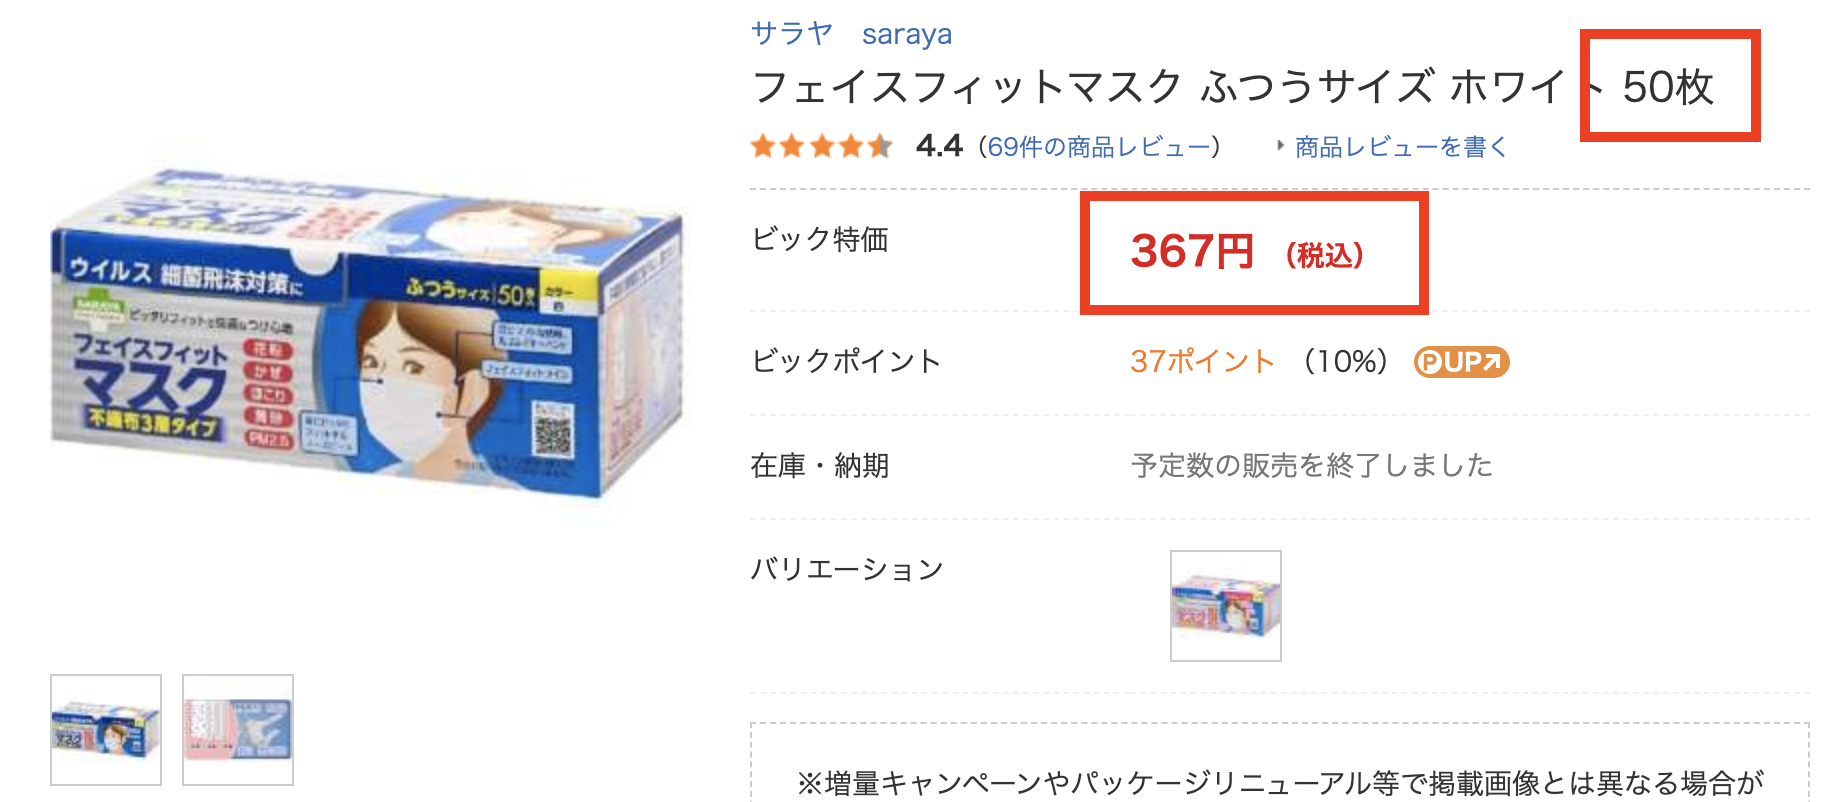This screenshot has height=802, width=1844.
Task: Click the 37ポイント points link
Action: click(x=1200, y=363)
